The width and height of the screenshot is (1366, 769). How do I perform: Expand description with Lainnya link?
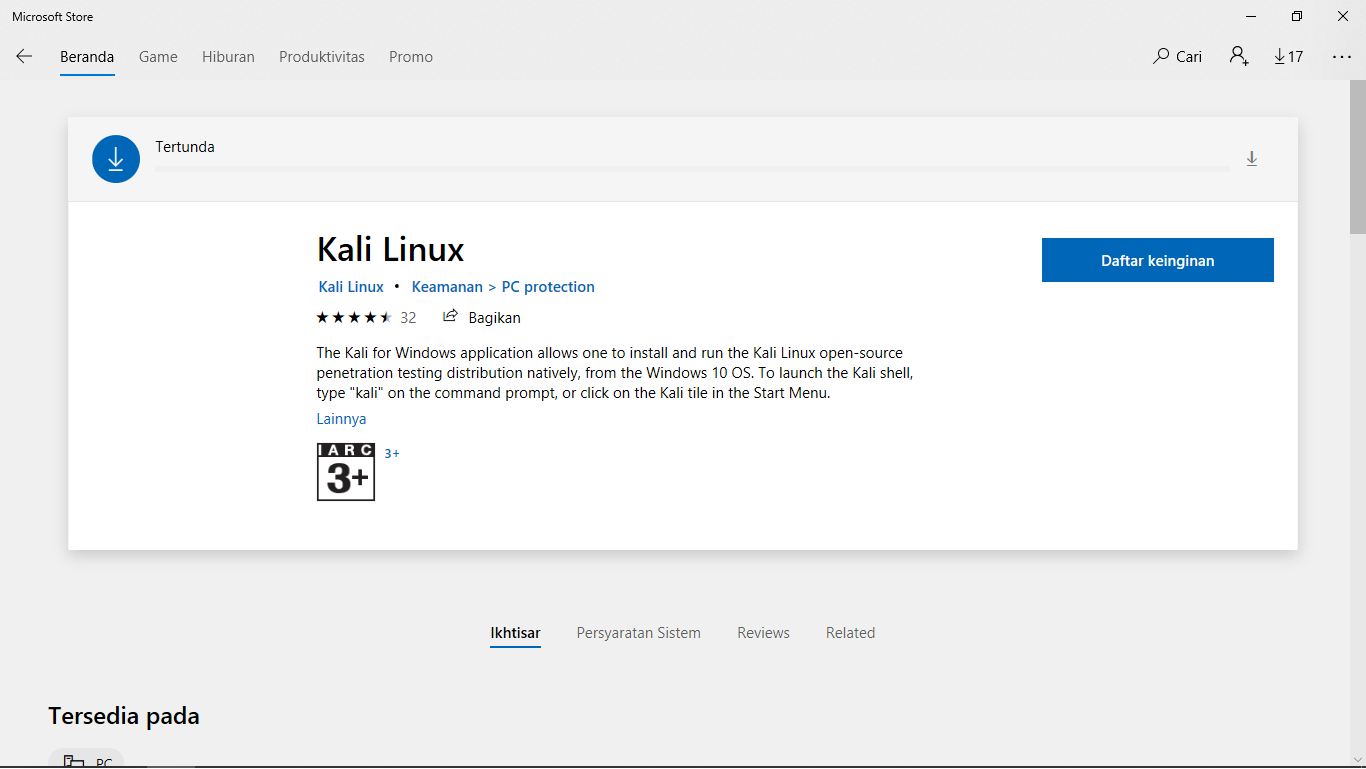[x=341, y=419]
